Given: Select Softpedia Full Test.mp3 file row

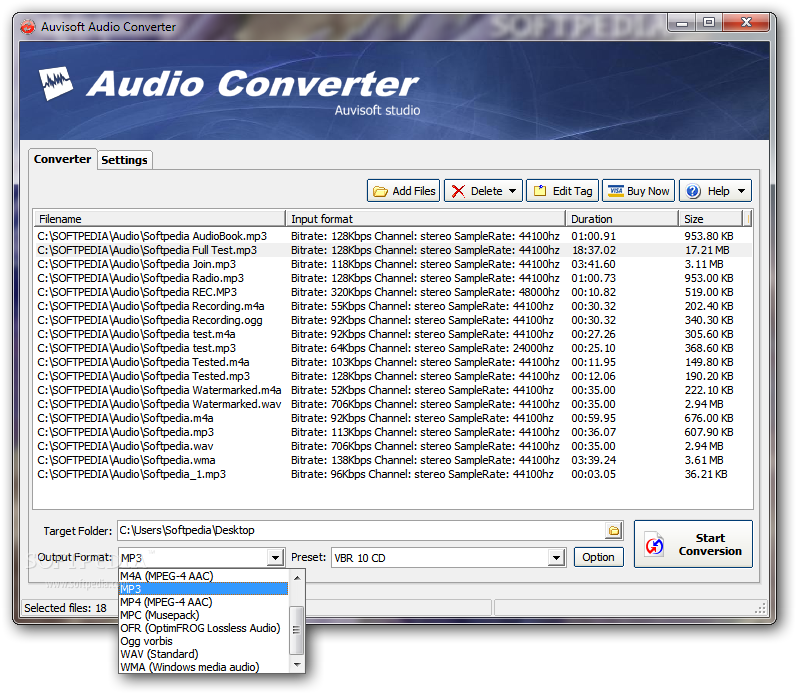Looking at the screenshot, I should click(x=392, y=250).
